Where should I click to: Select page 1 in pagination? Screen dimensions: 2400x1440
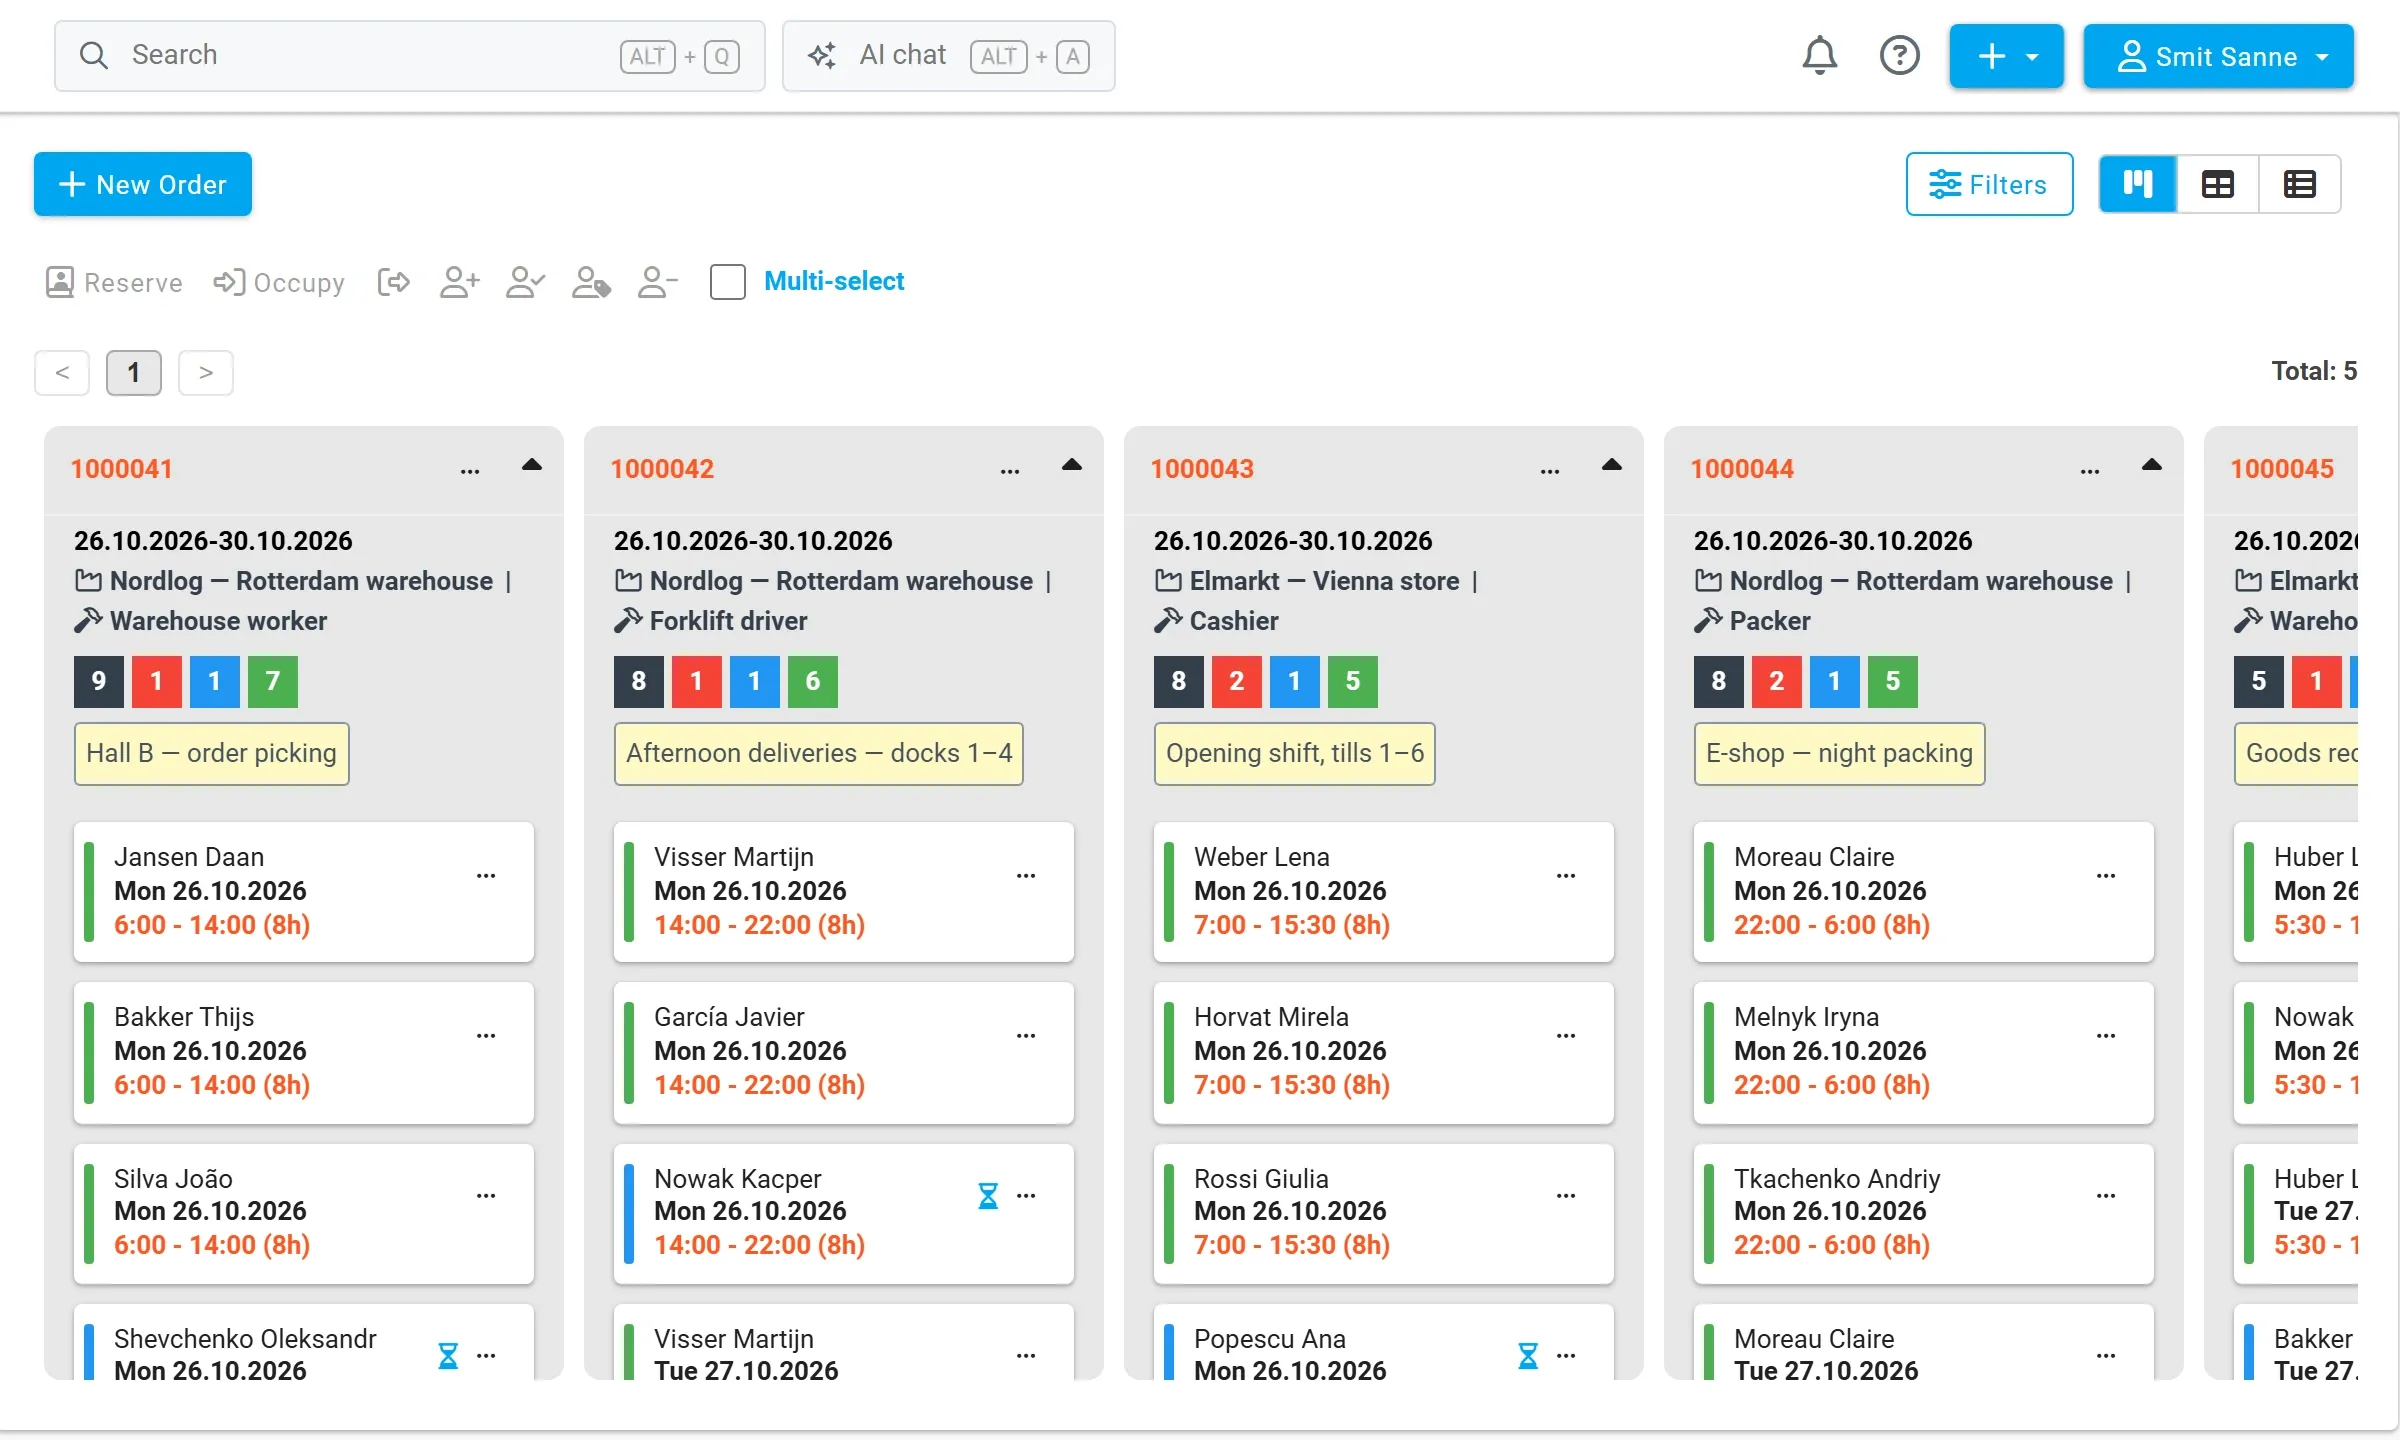[134, 373]
